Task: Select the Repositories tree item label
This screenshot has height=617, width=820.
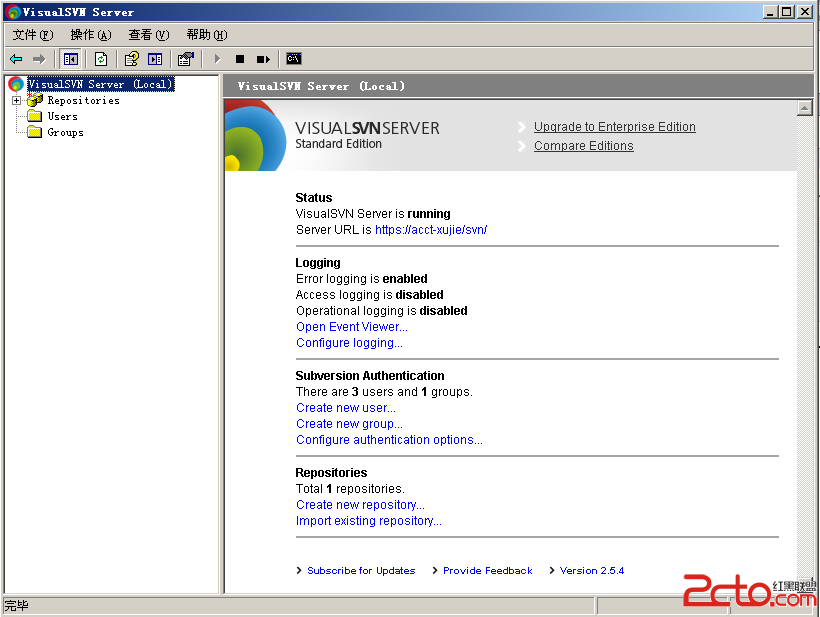Action: [x=84, y=100]
